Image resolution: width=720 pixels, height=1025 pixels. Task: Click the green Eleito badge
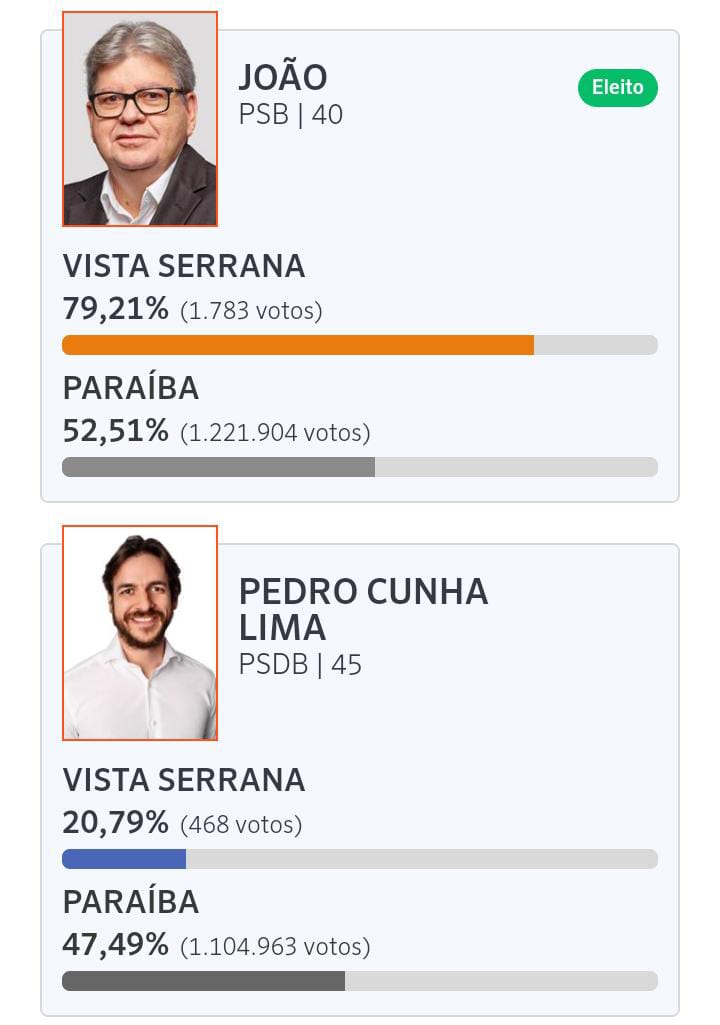click(617, 88)
